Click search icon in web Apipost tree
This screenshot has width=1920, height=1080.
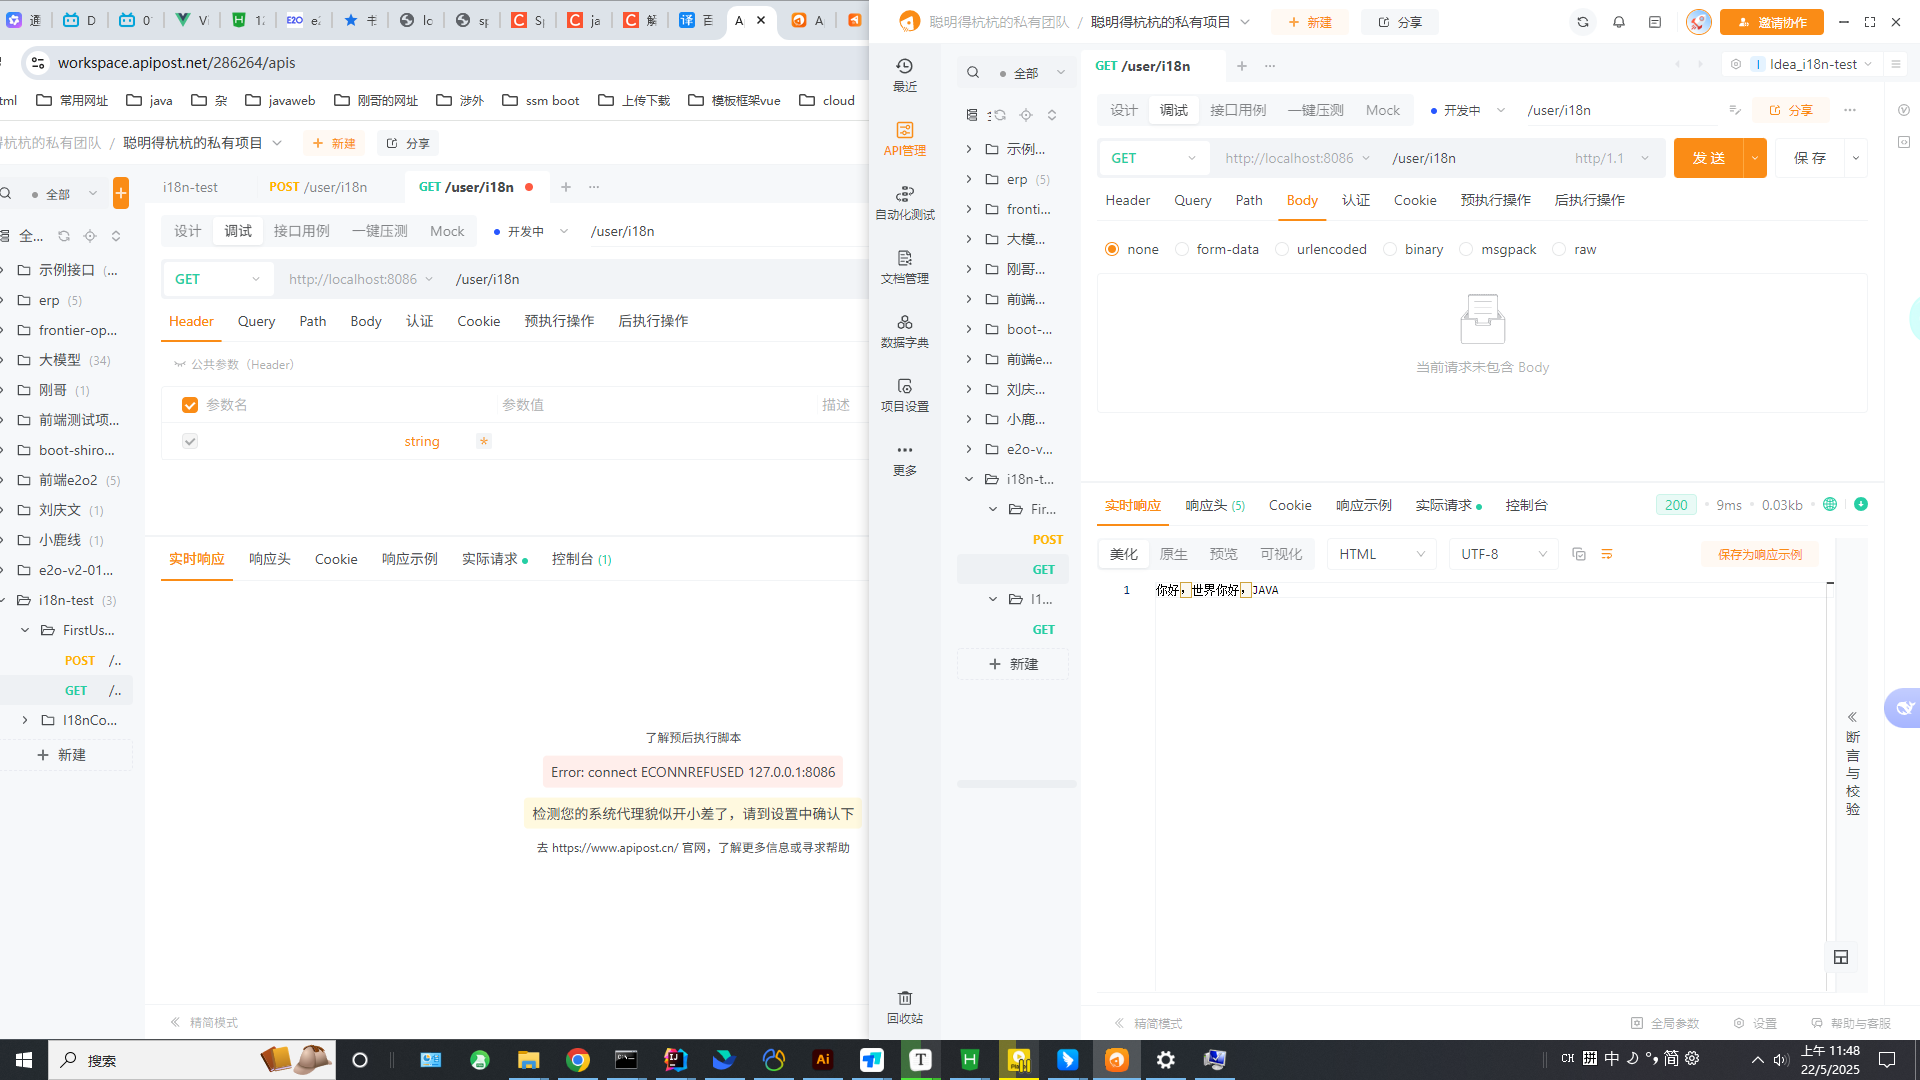click(x=6, y=193)
